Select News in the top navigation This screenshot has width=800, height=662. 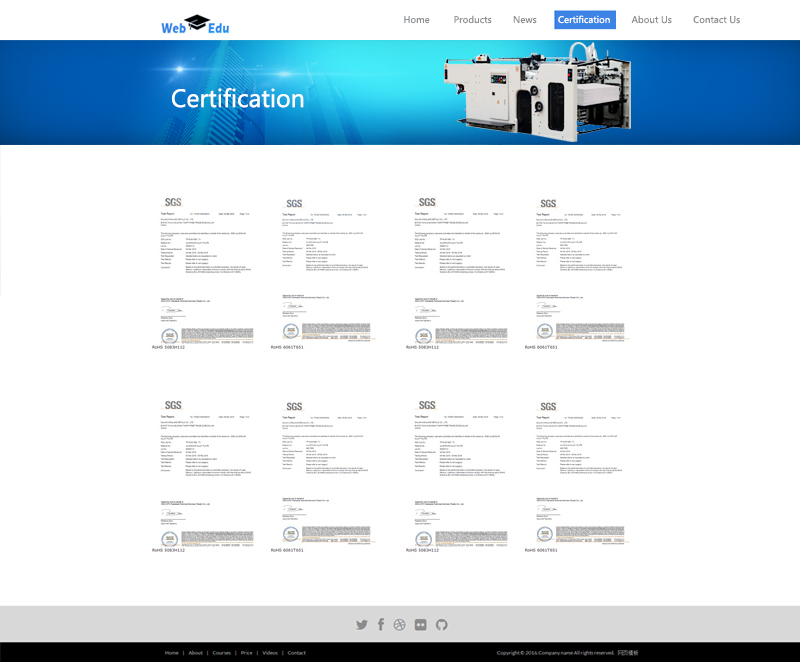point(525,20)
